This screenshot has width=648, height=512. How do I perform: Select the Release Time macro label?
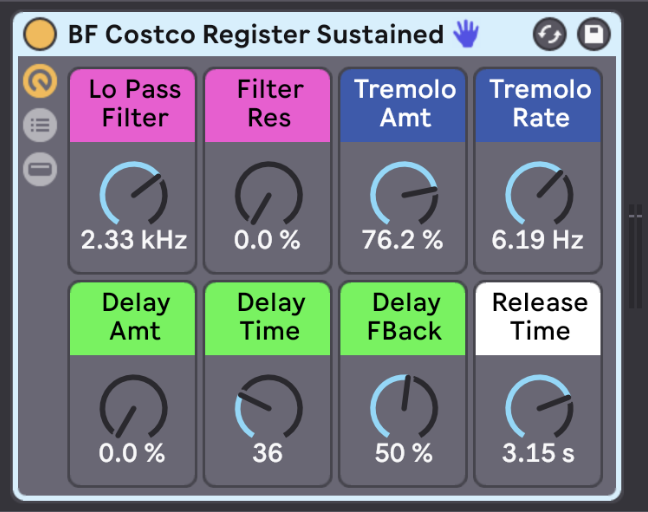(x=538, y=319)
